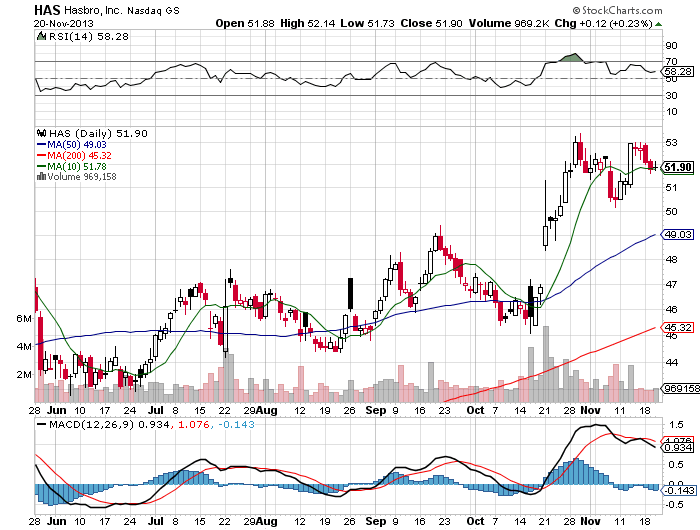The image size is (700, 530).
Task: Click the Hasbro, Inc. company name
Action: (x=92, y=10)
